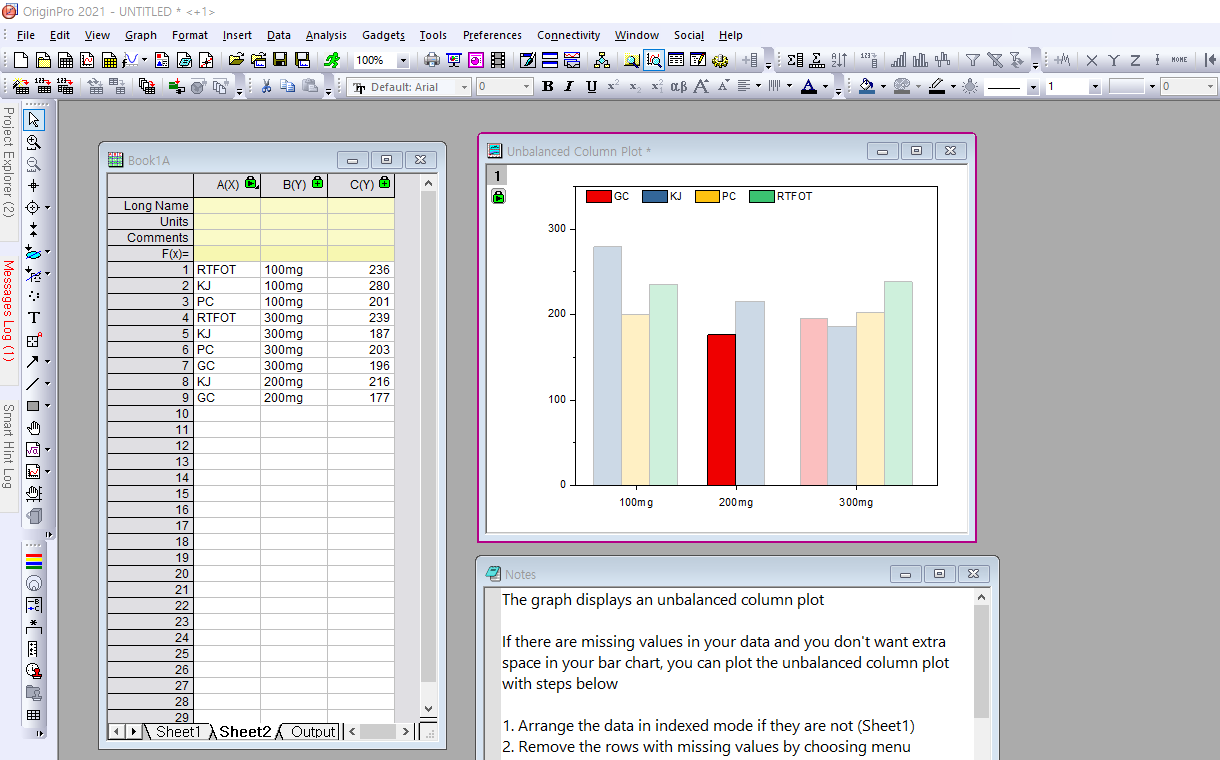Toggle lock on column C(Y)
The width and height of the screenshot is (1220, 760).
coord(384,183)
